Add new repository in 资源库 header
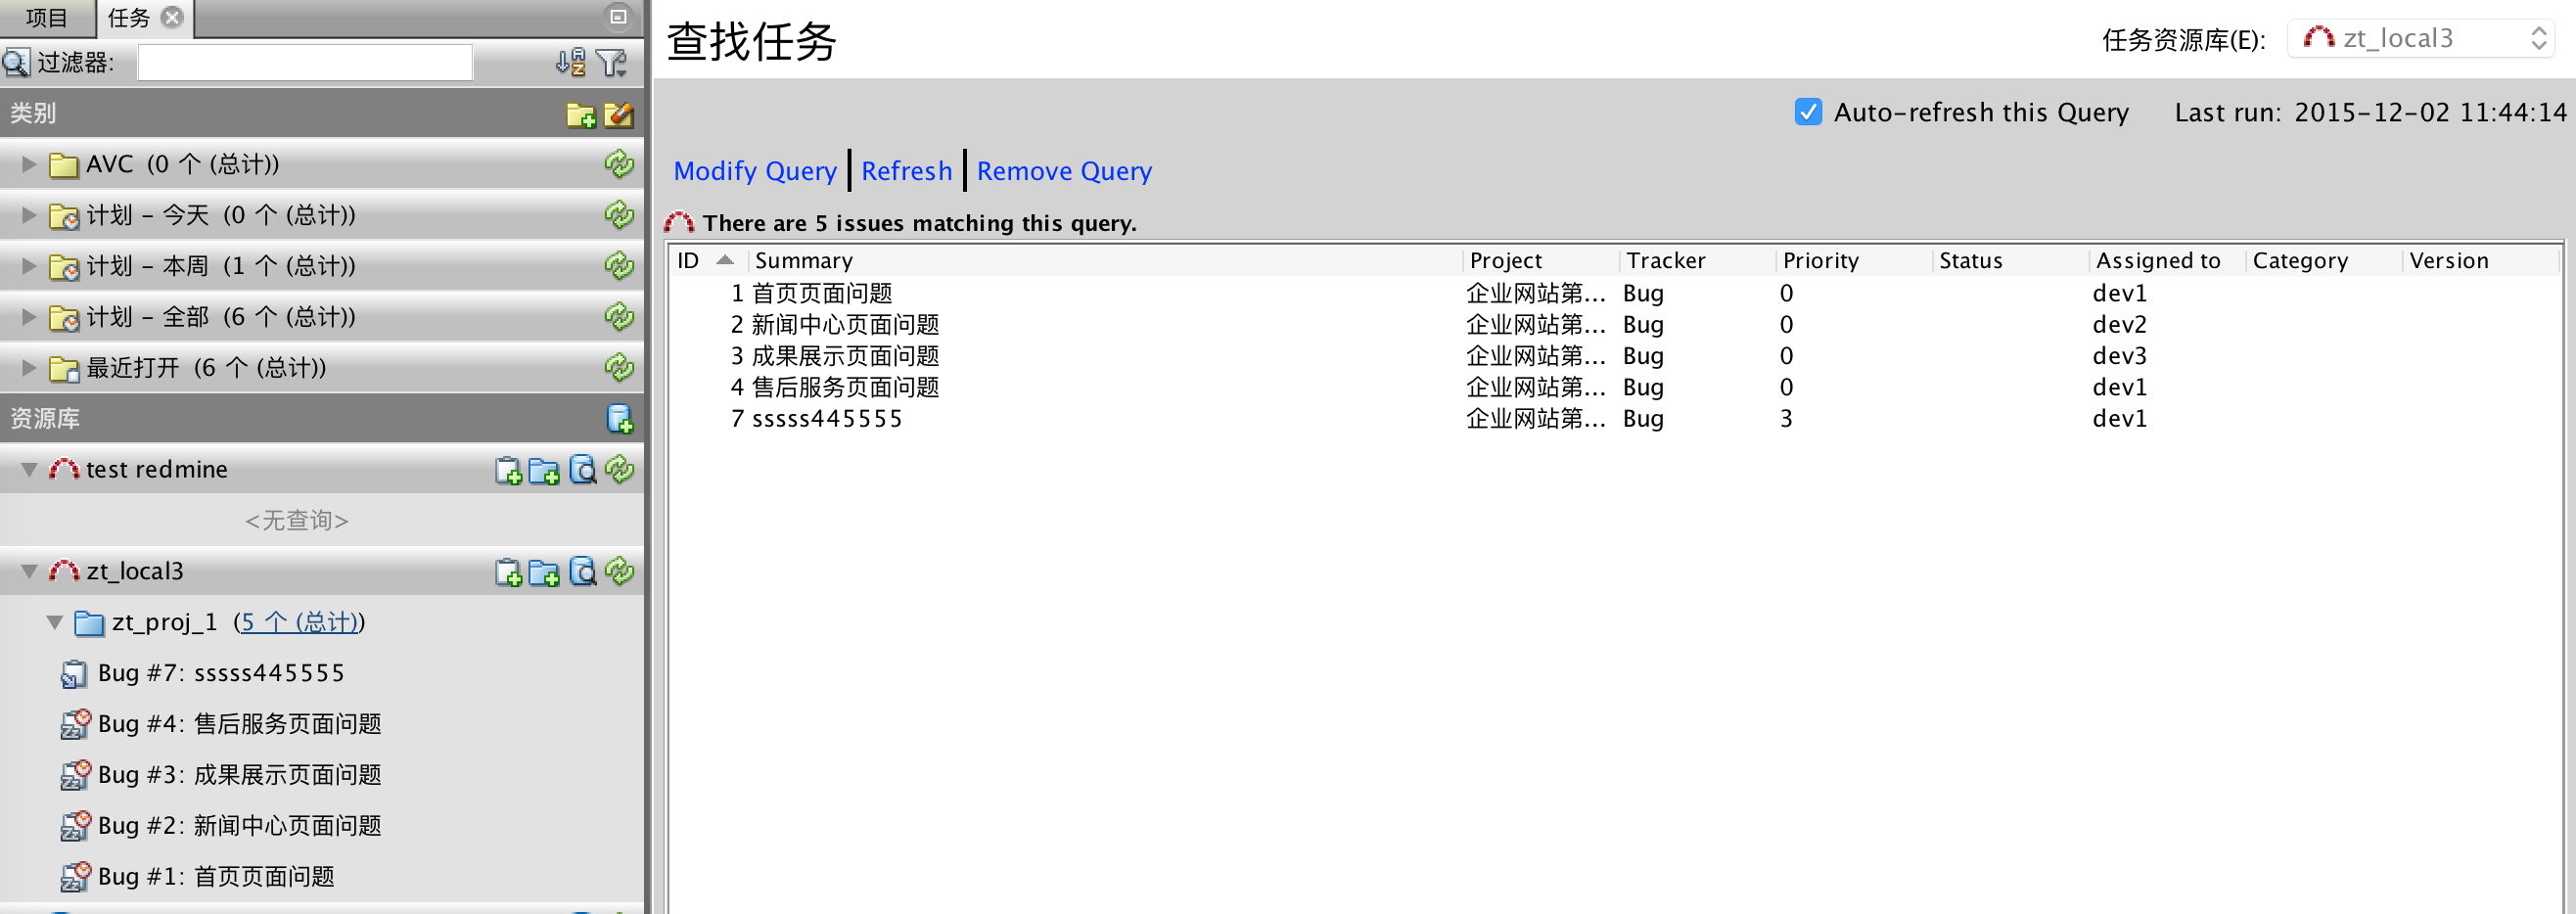The image size is (2576, 914). 620,419
